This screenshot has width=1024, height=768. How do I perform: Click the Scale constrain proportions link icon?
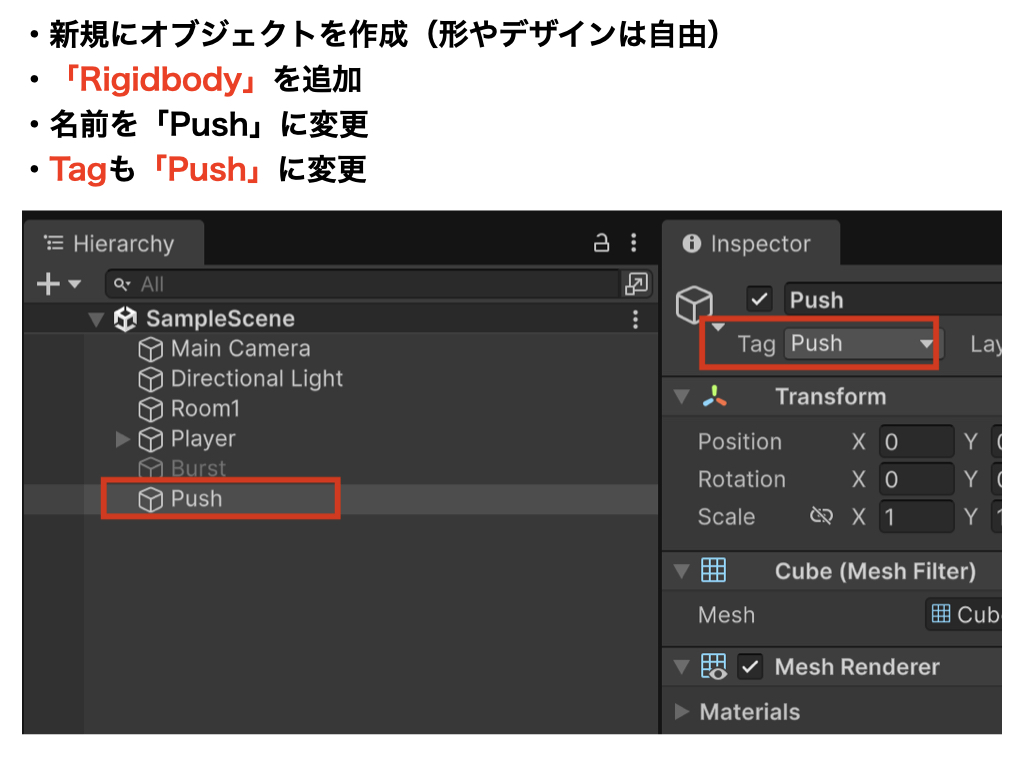[x=821, y=517]
